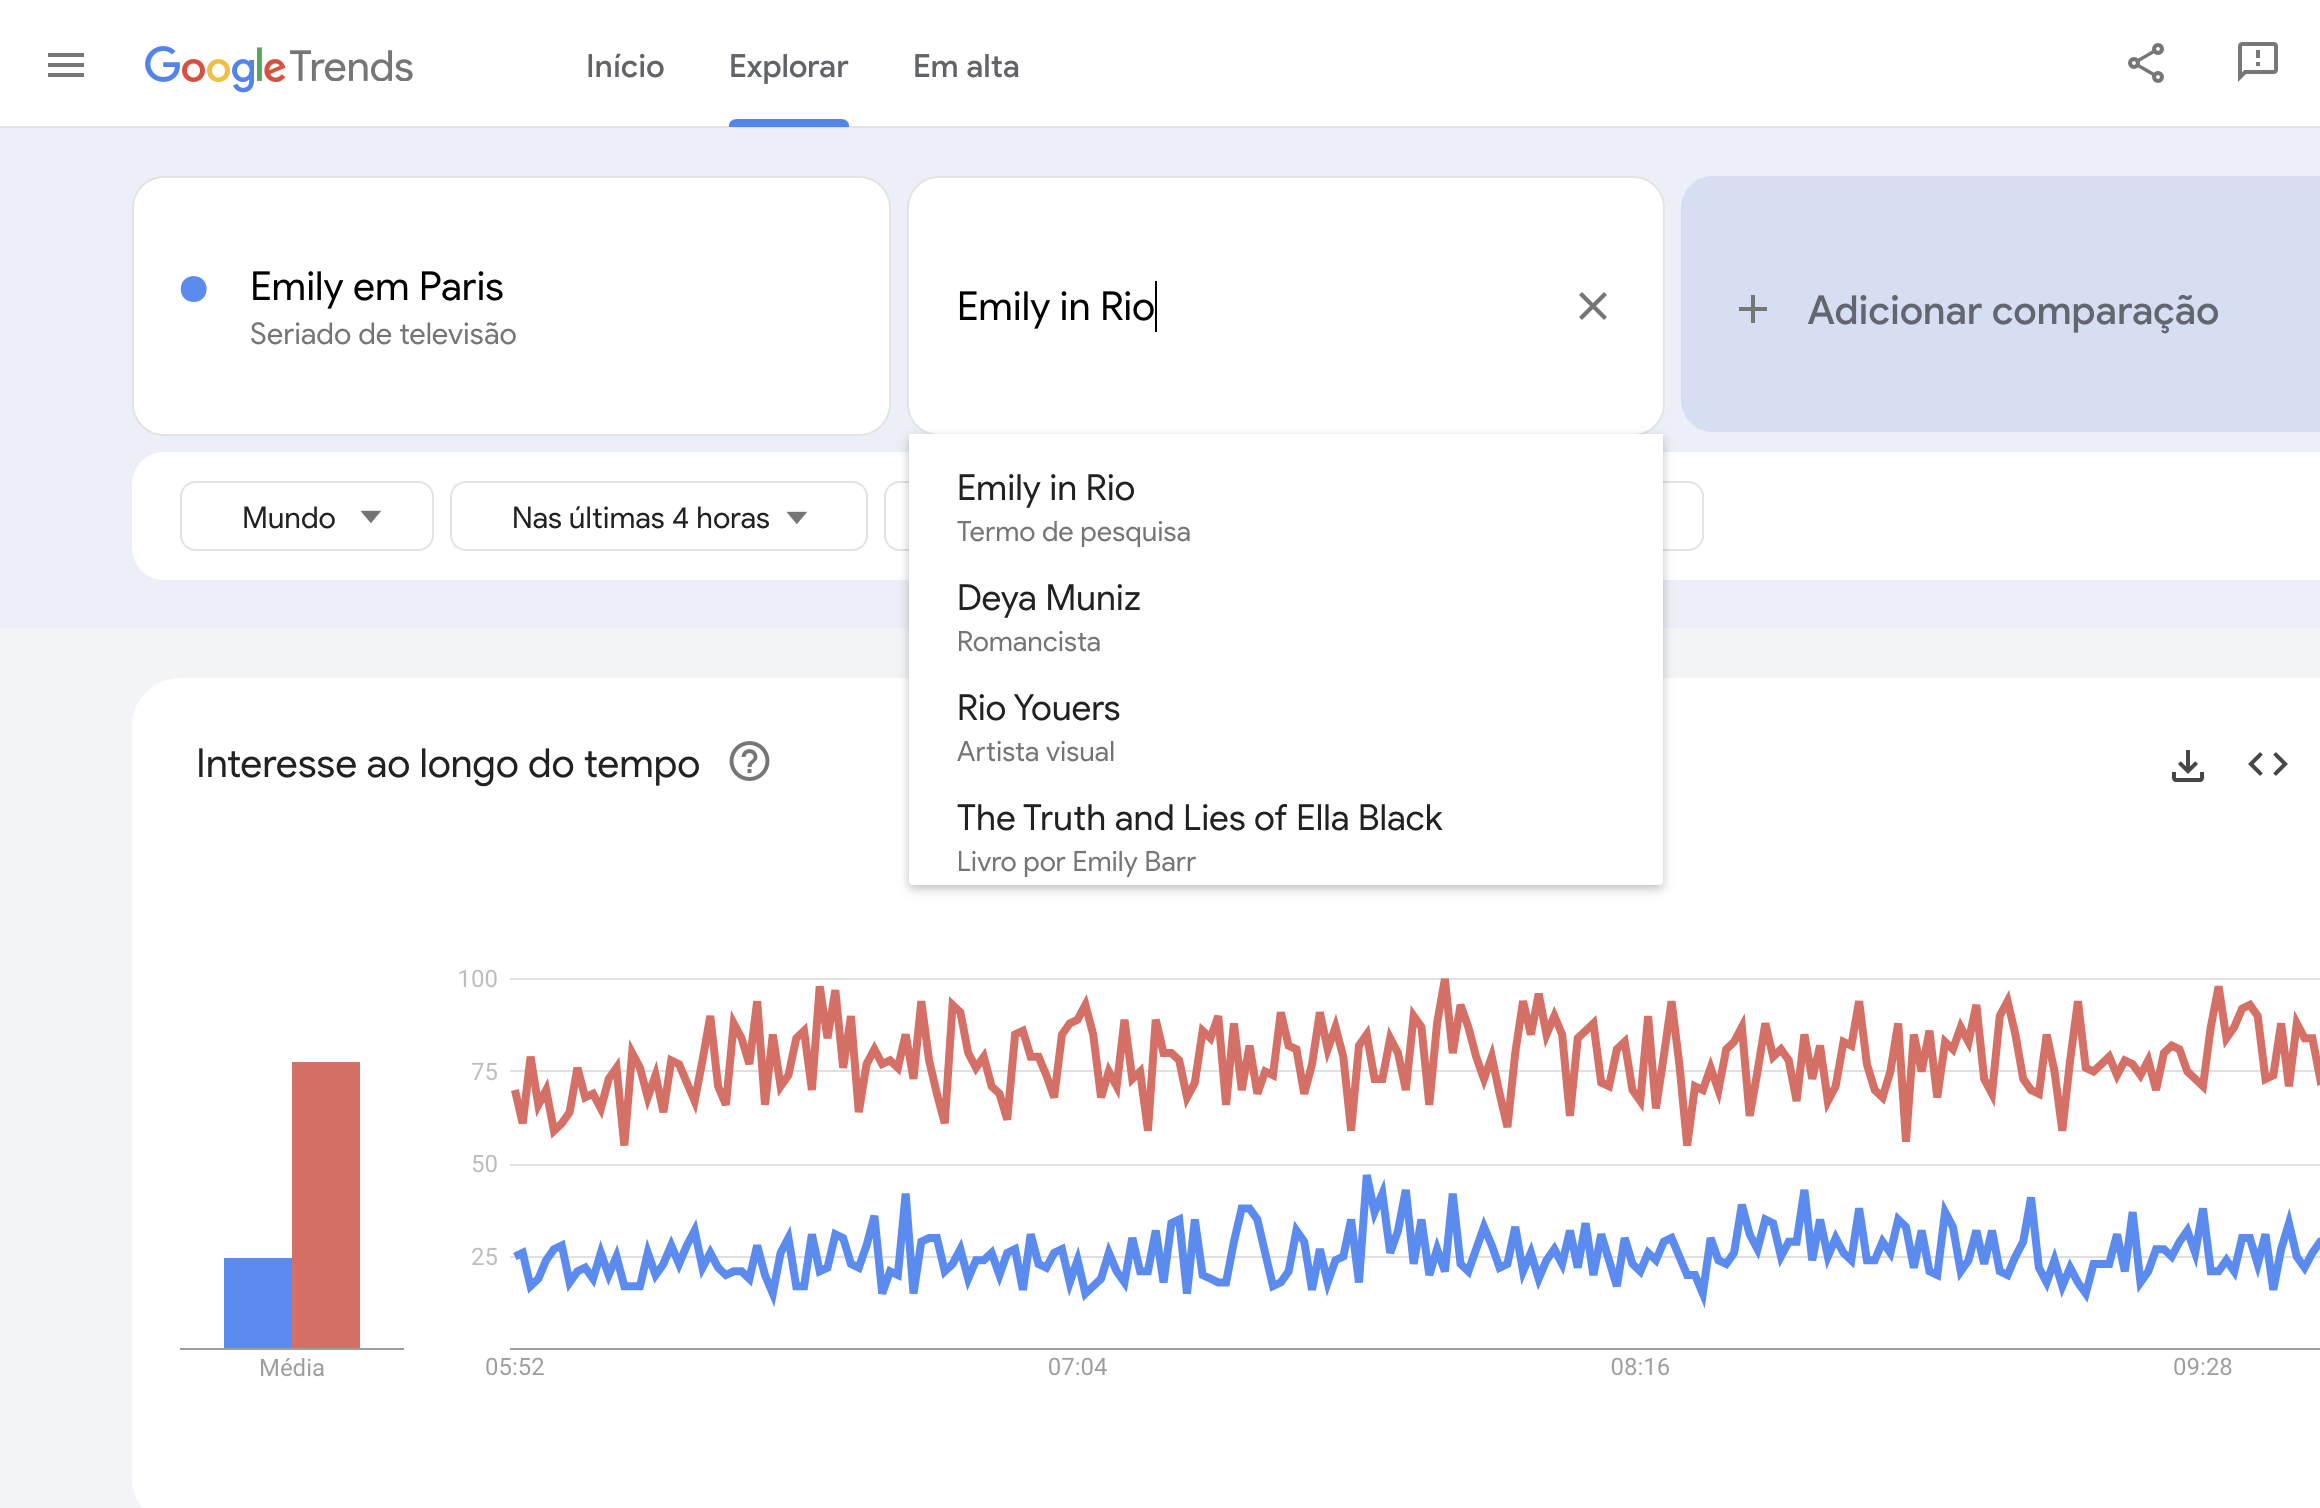Choose Emily in Rio Termo de pesquisa suggestion

(1285, 509)
